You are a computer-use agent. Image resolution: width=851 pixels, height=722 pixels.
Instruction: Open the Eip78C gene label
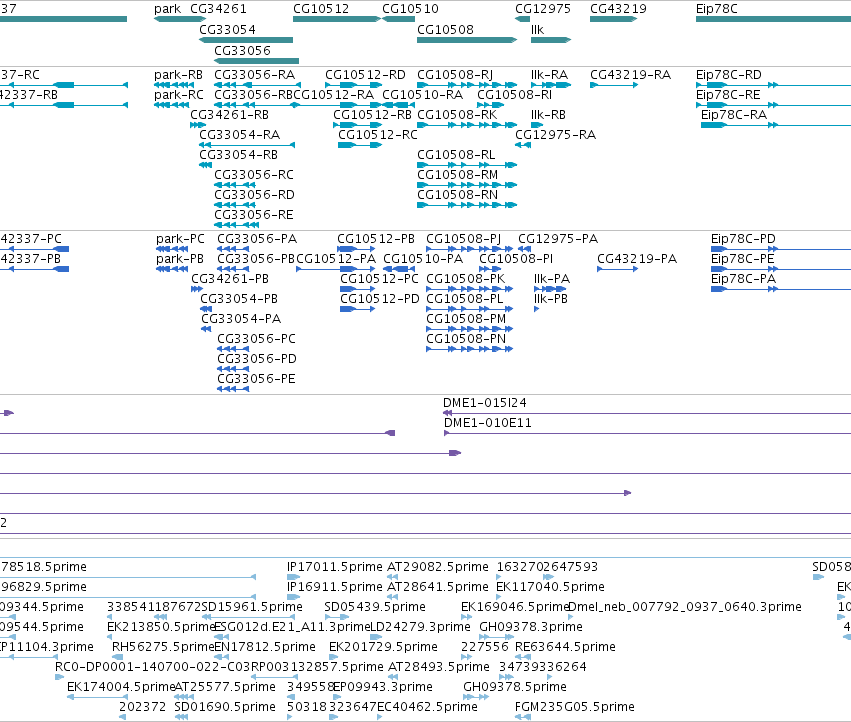point(716,9)
